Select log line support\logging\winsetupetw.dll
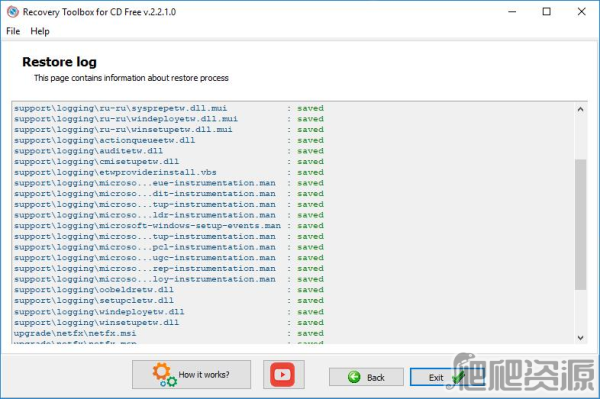This screenshot has height=399, width=600. click(169, 323)
